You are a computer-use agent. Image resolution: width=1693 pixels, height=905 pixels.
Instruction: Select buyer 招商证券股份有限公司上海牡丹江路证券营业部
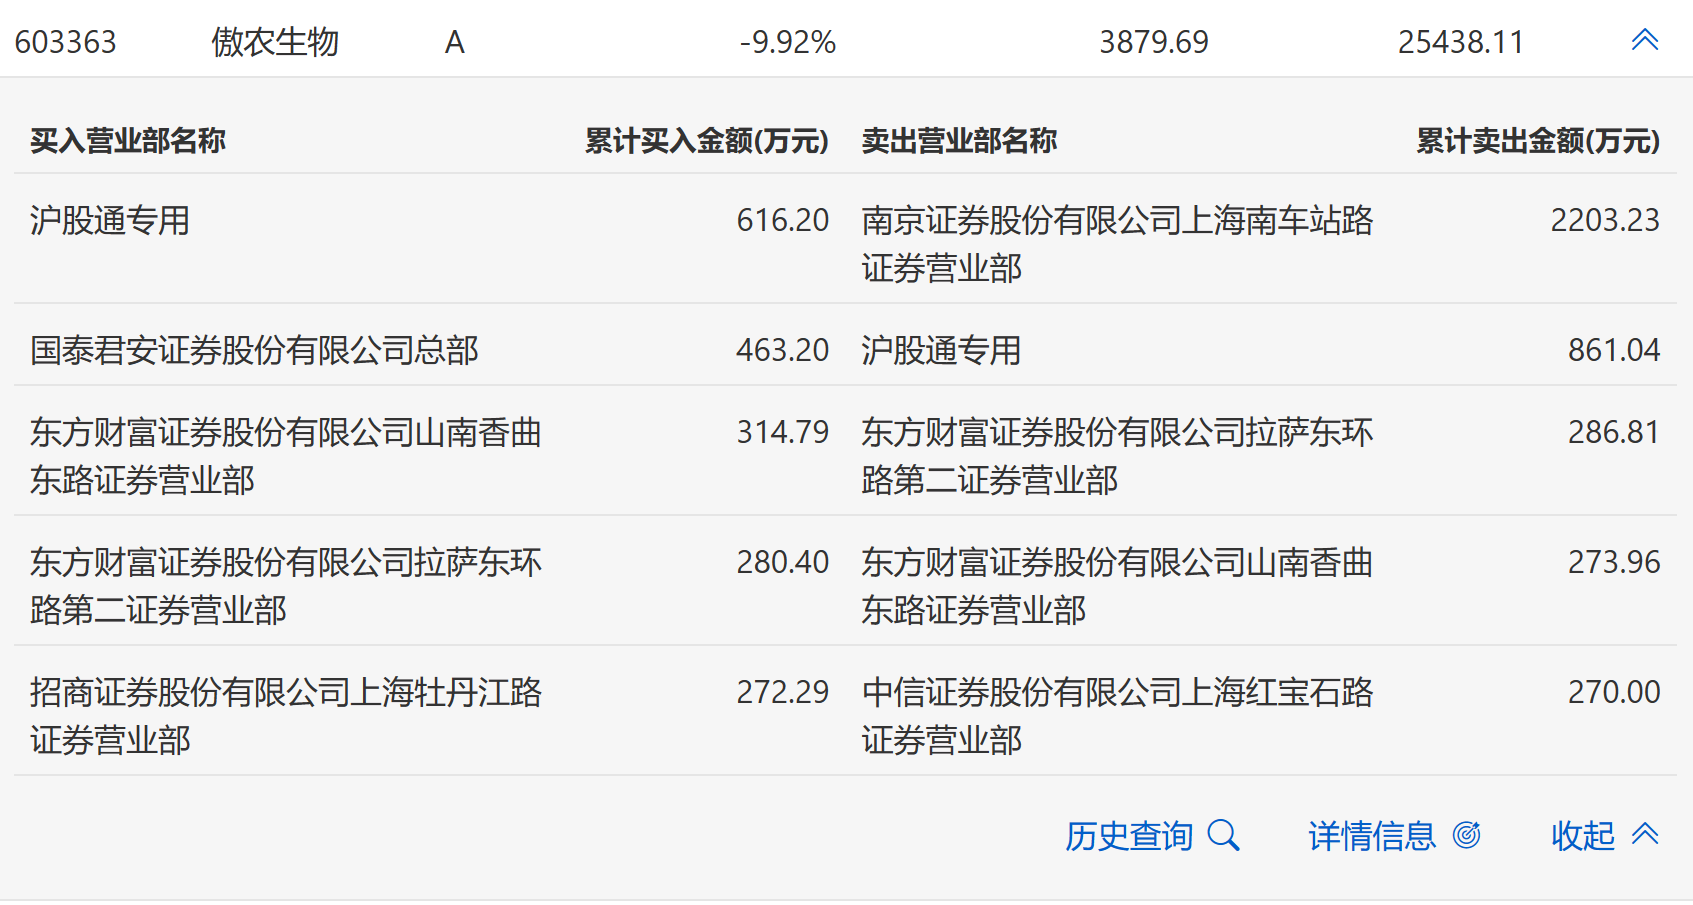(x=286, y=716)
